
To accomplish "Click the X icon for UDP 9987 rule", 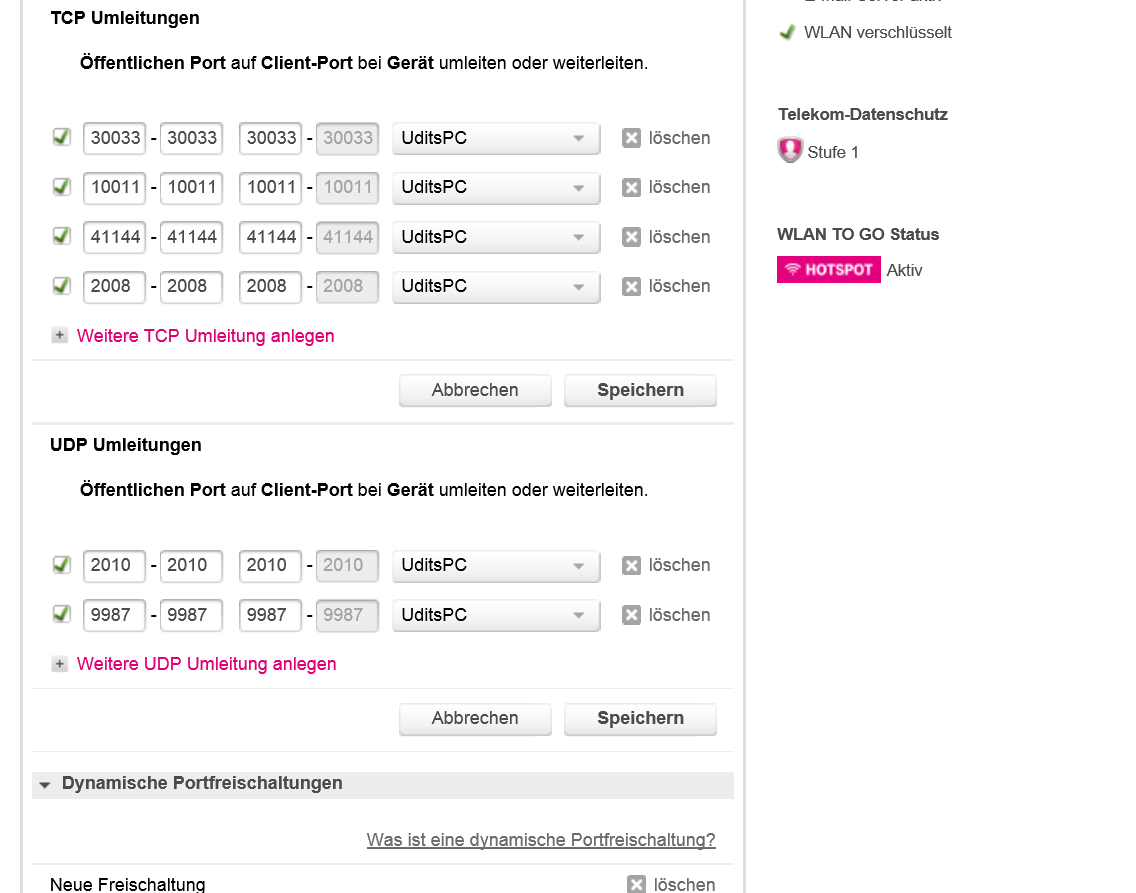I will 631,615.
